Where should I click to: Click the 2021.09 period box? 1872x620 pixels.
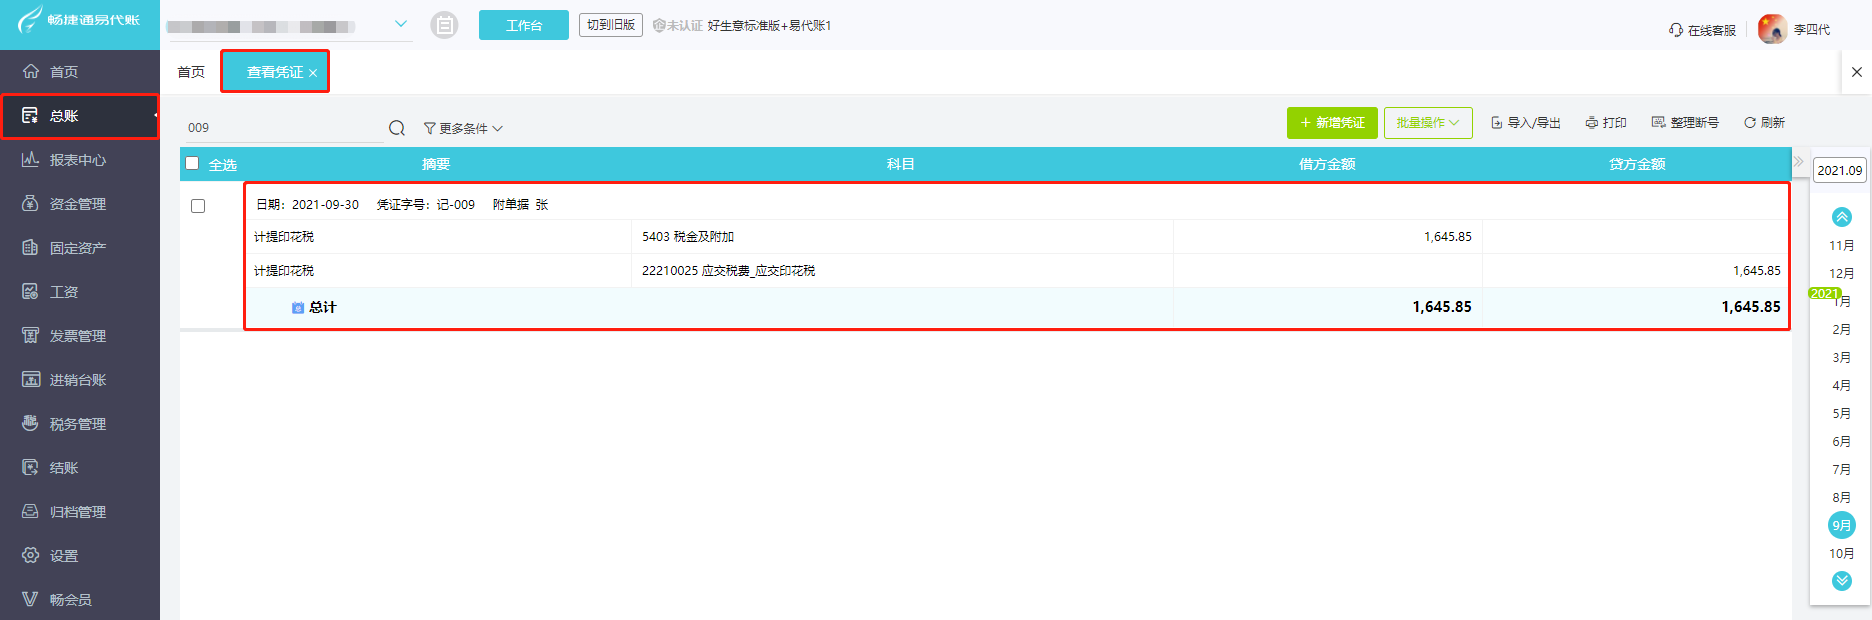1840,170
